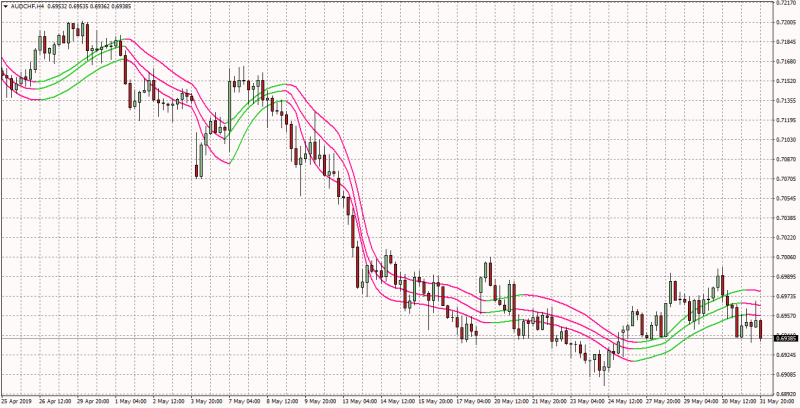This screenshot has width=800, height=408.
Task: Click the 0.70705 price axis label
Action: click(786, 179)
